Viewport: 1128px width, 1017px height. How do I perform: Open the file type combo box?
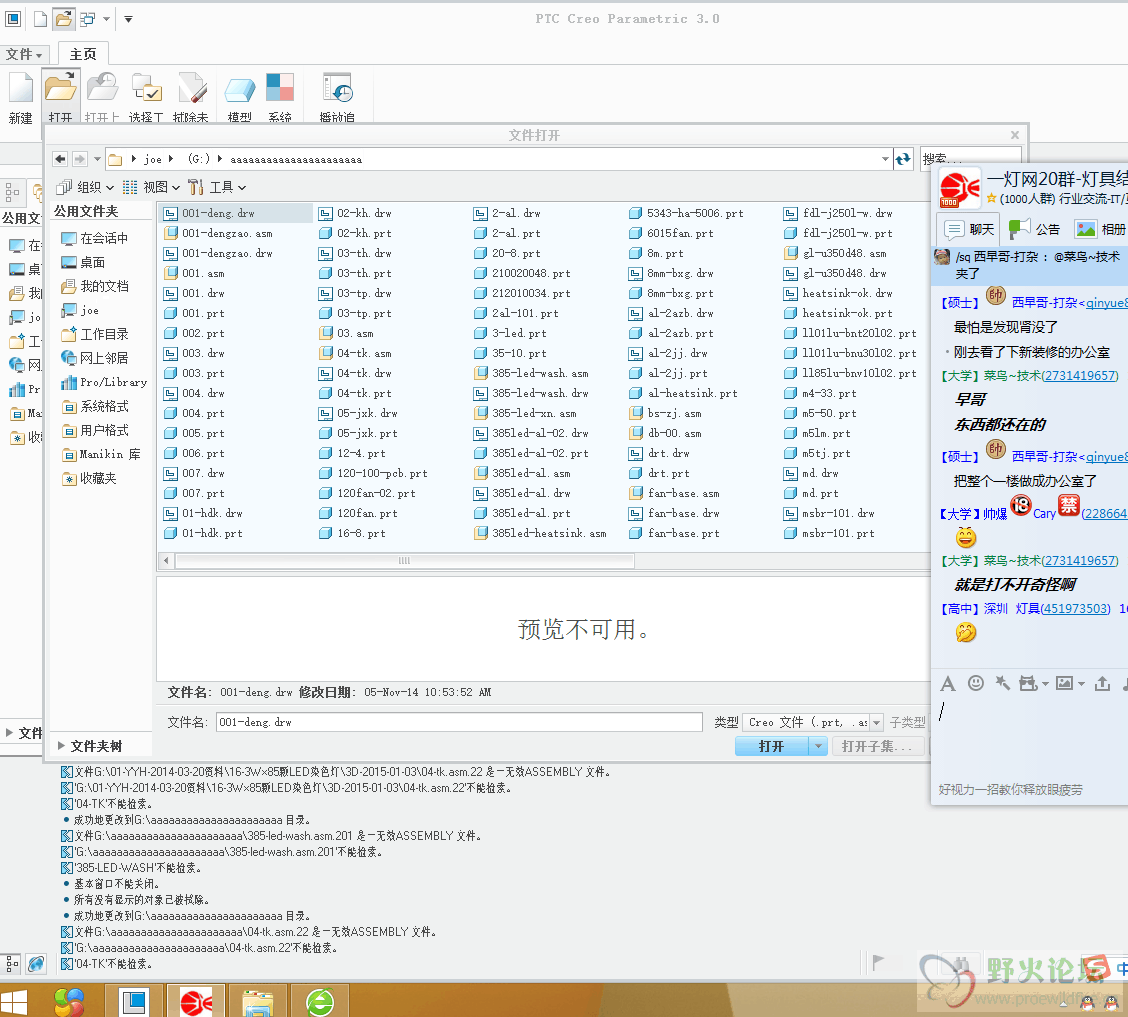[813, 722]
